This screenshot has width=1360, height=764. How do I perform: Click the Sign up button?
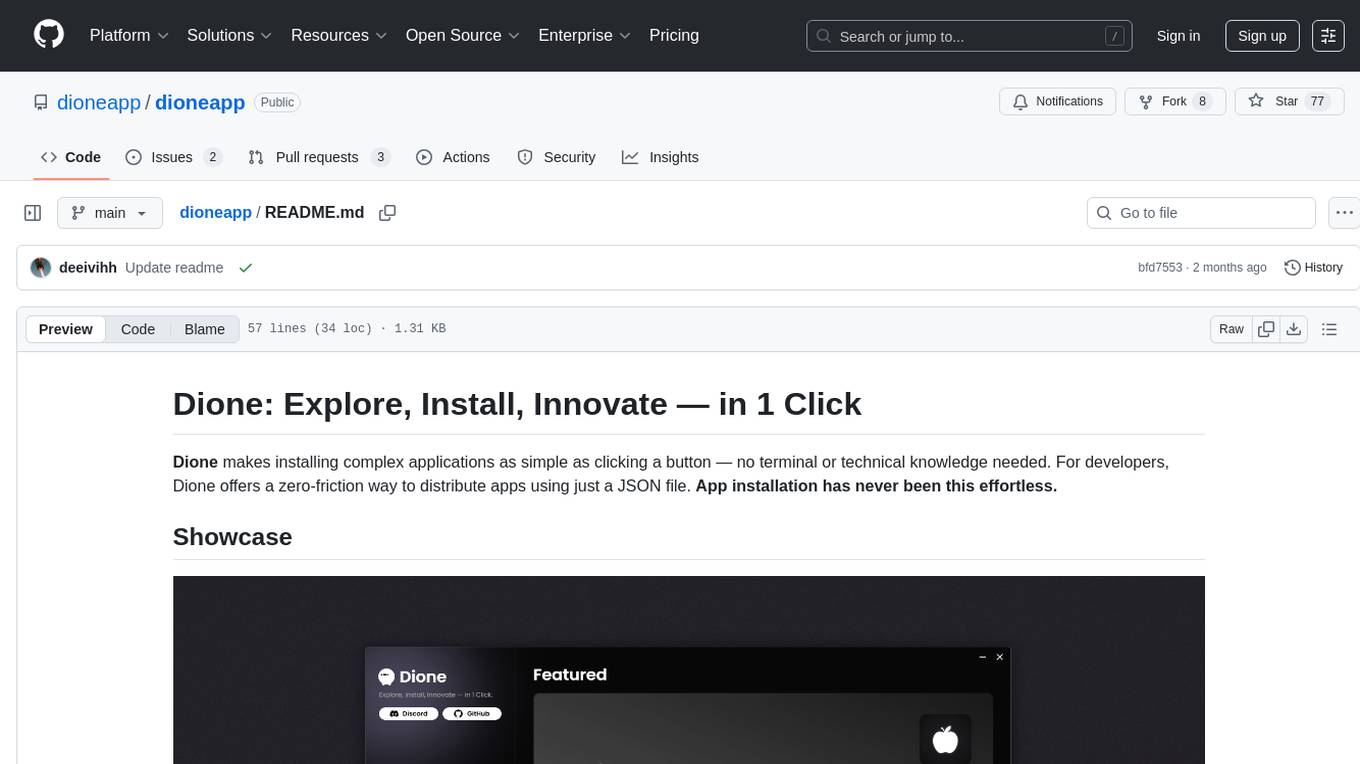1262,35
